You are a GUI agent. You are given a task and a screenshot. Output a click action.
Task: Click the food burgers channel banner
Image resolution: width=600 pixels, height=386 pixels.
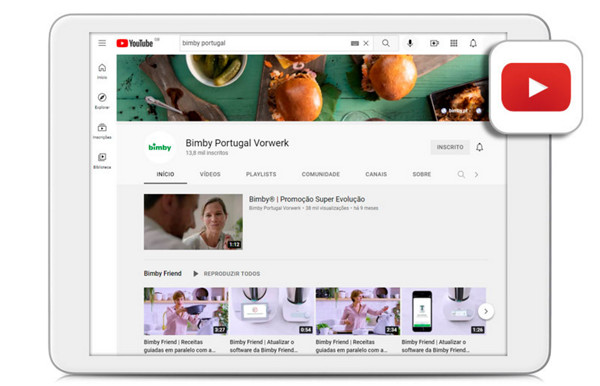[x=302, y=88]
